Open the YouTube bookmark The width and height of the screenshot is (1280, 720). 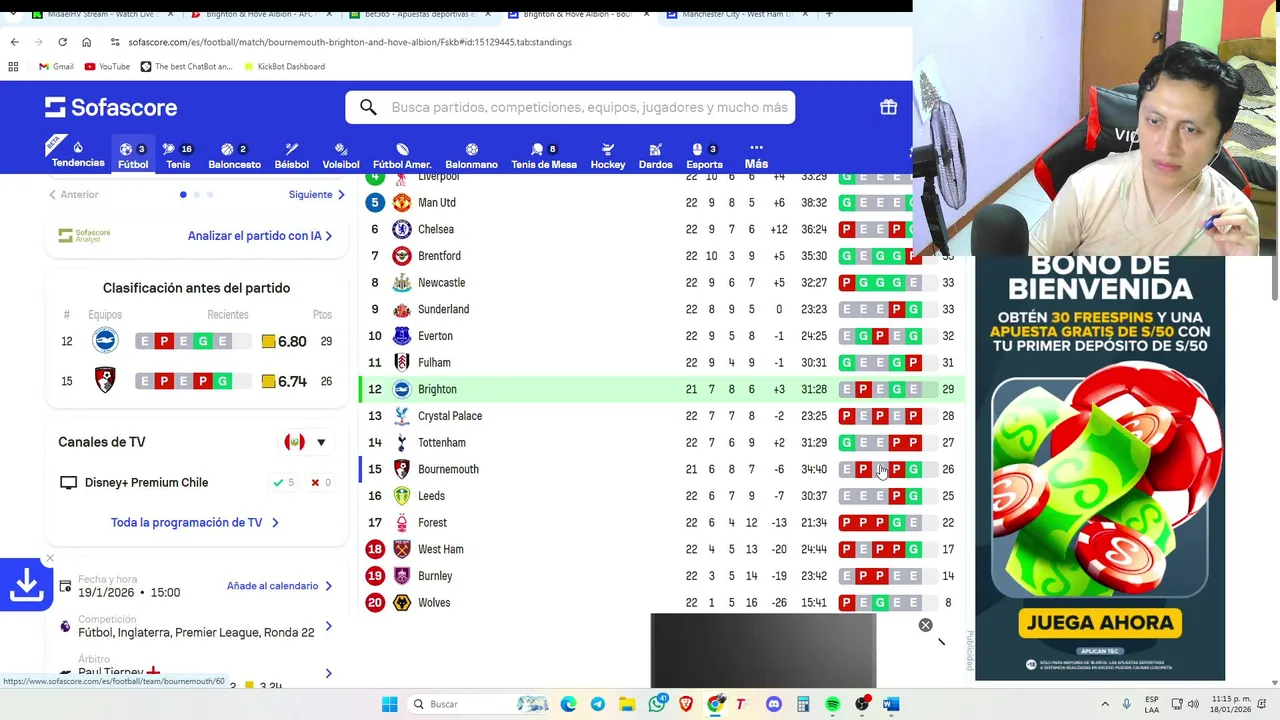point(107,66)
